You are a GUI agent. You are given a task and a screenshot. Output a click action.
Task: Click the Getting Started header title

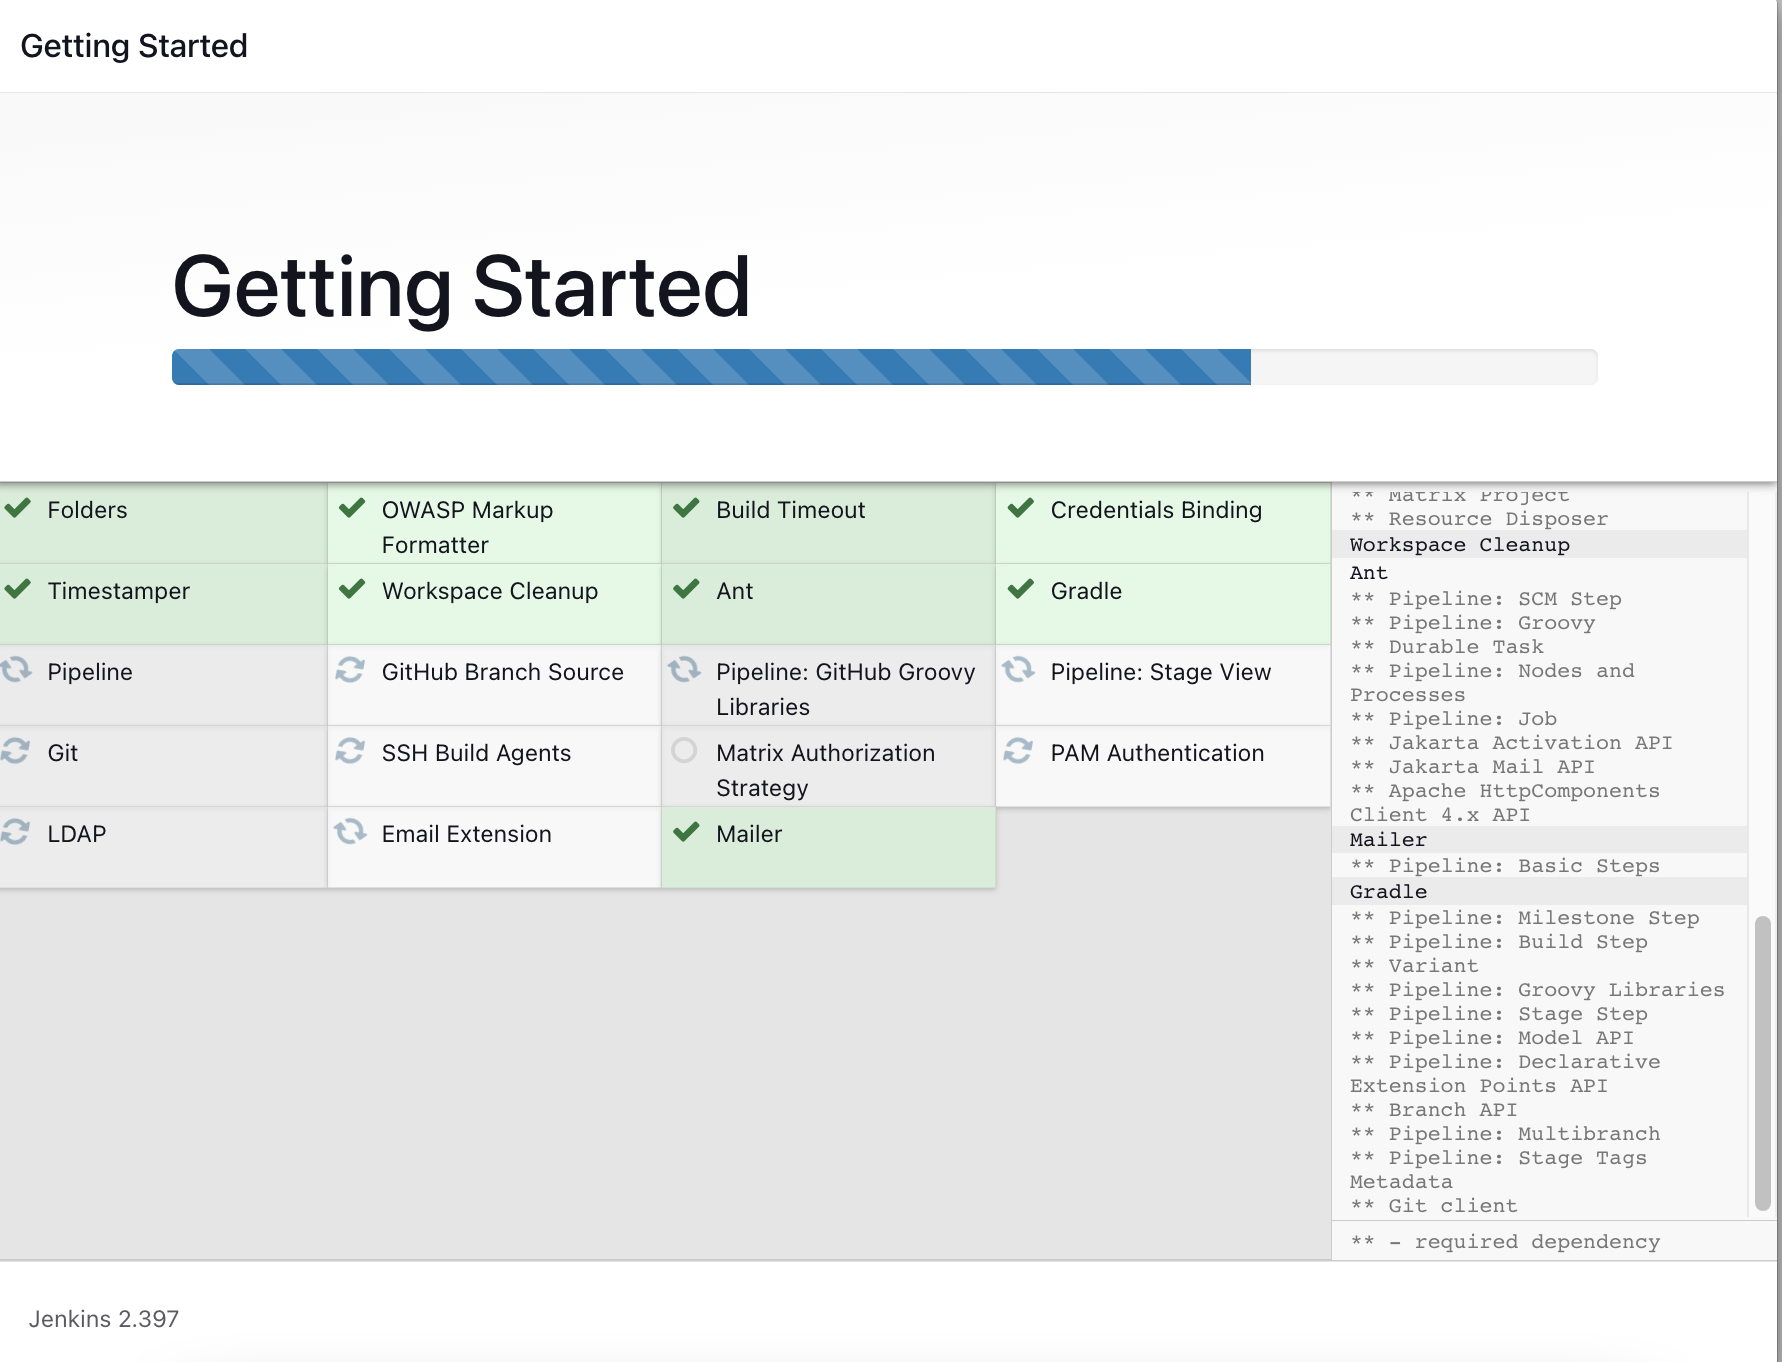(134, 46)
